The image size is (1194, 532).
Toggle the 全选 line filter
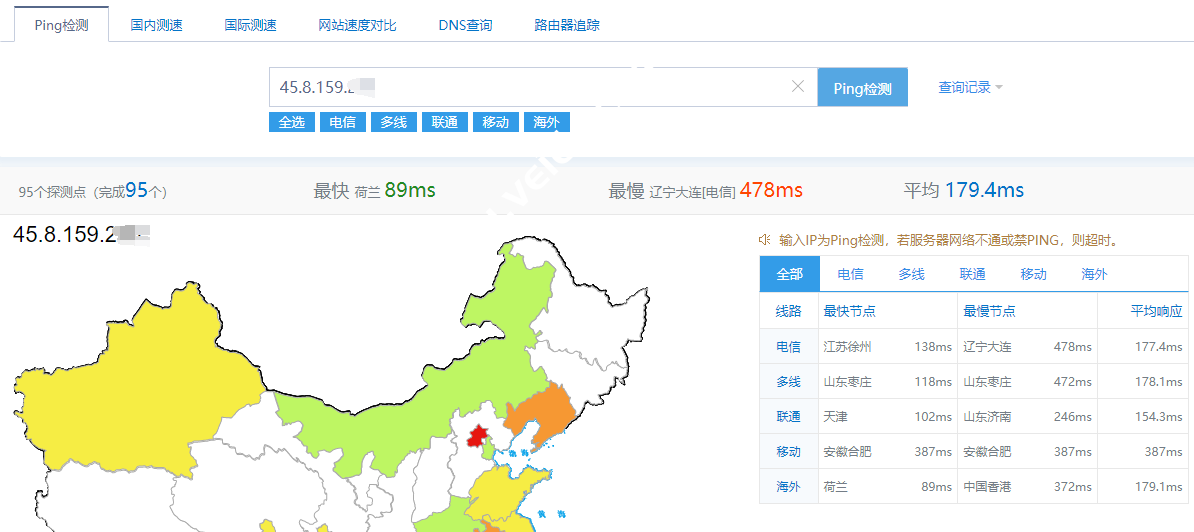(x=292, y=122)
